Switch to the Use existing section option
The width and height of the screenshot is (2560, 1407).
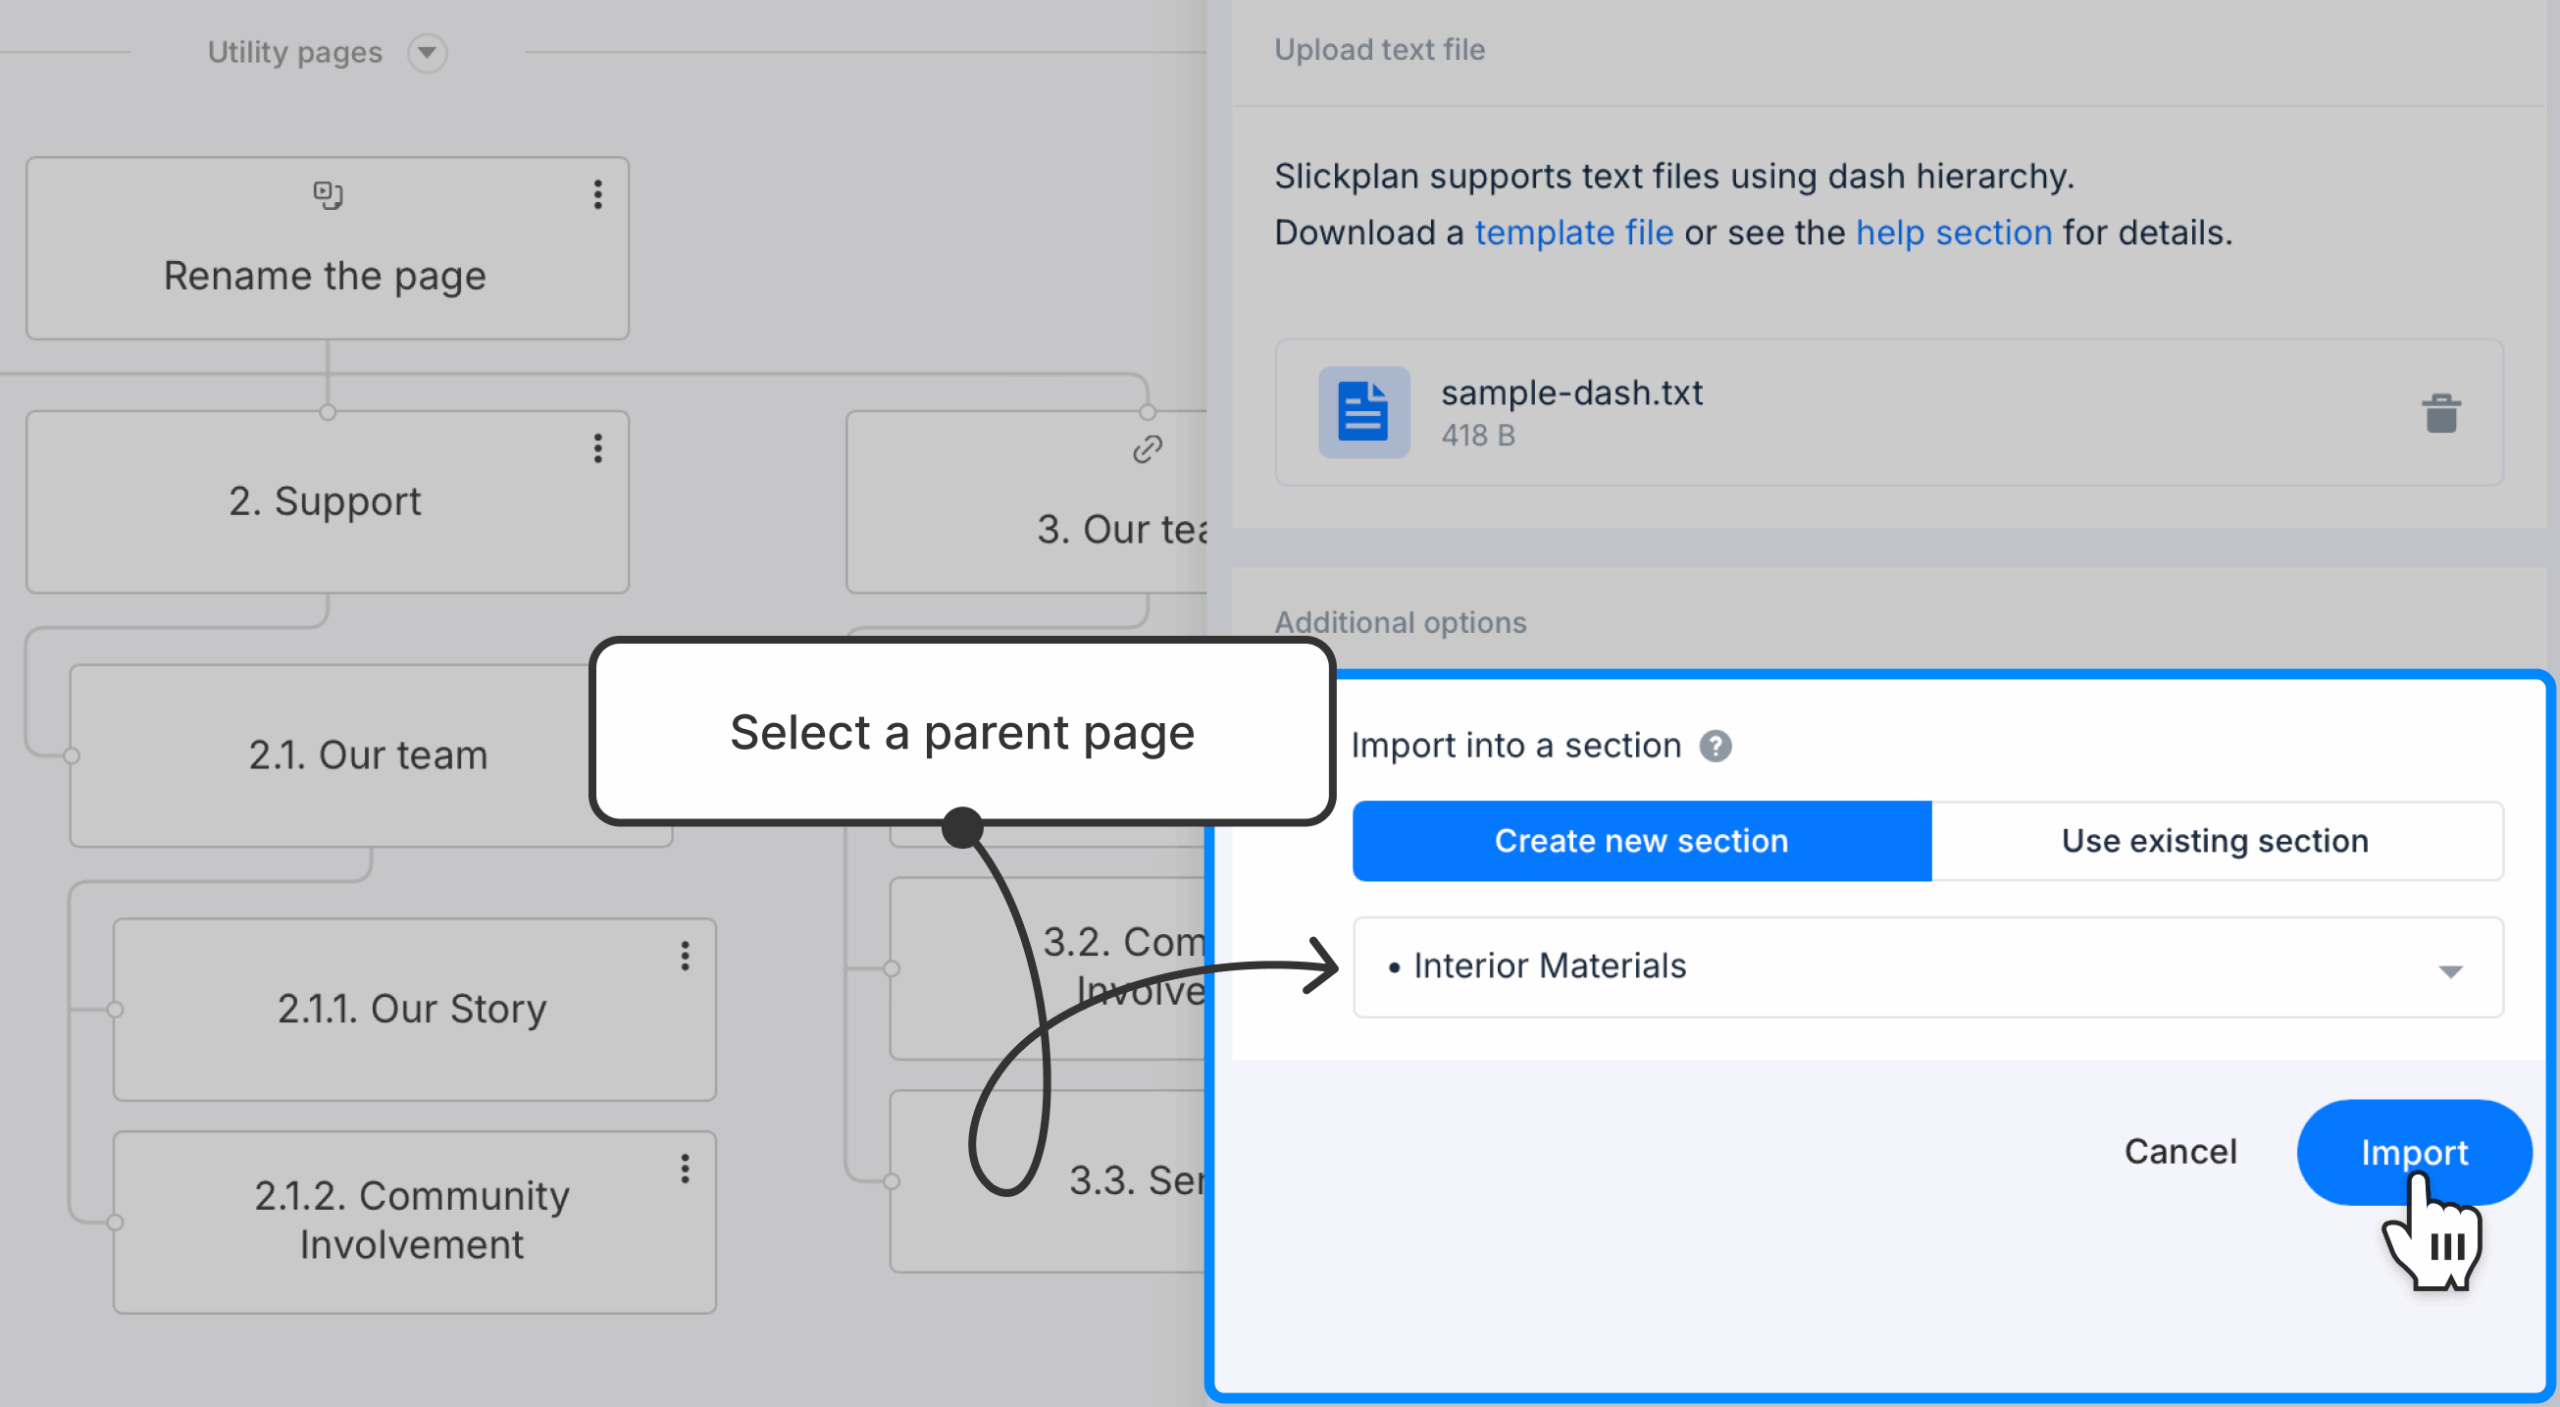click(2217, 841)
